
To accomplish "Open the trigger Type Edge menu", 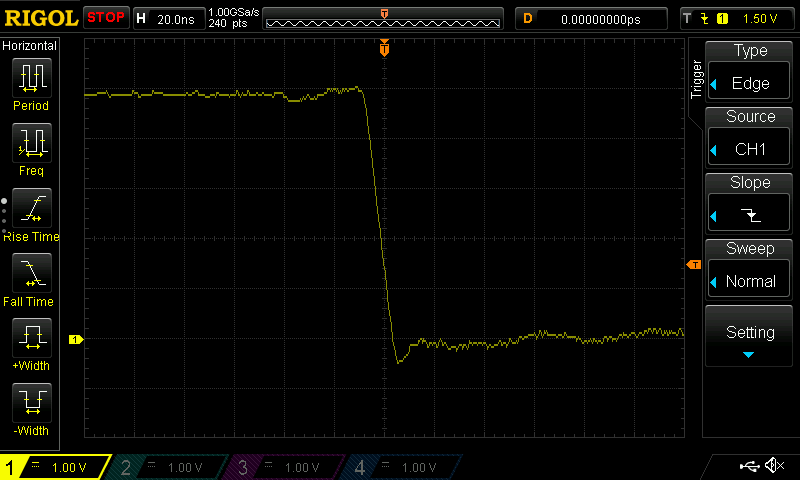I will coord(750,72).
